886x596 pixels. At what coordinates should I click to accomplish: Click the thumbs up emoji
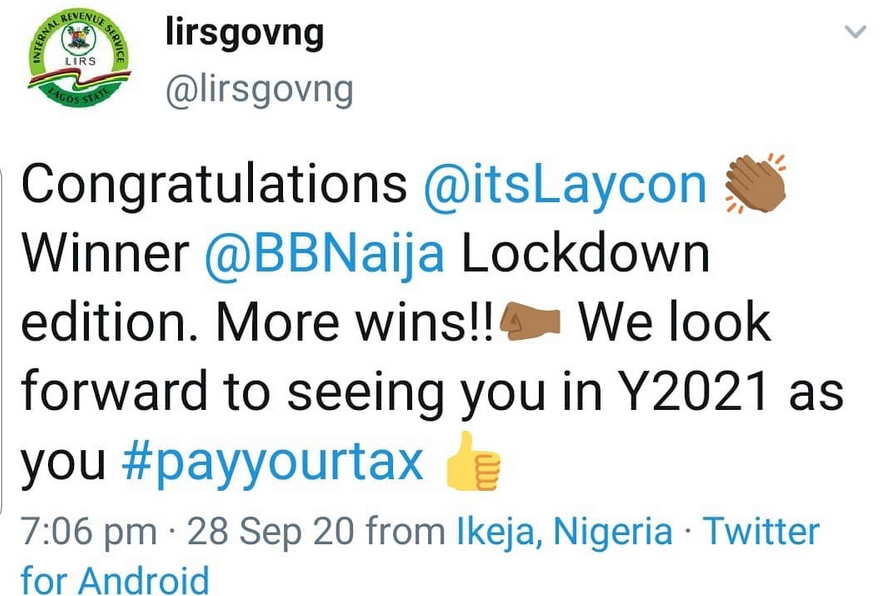[x=472, y=461]
